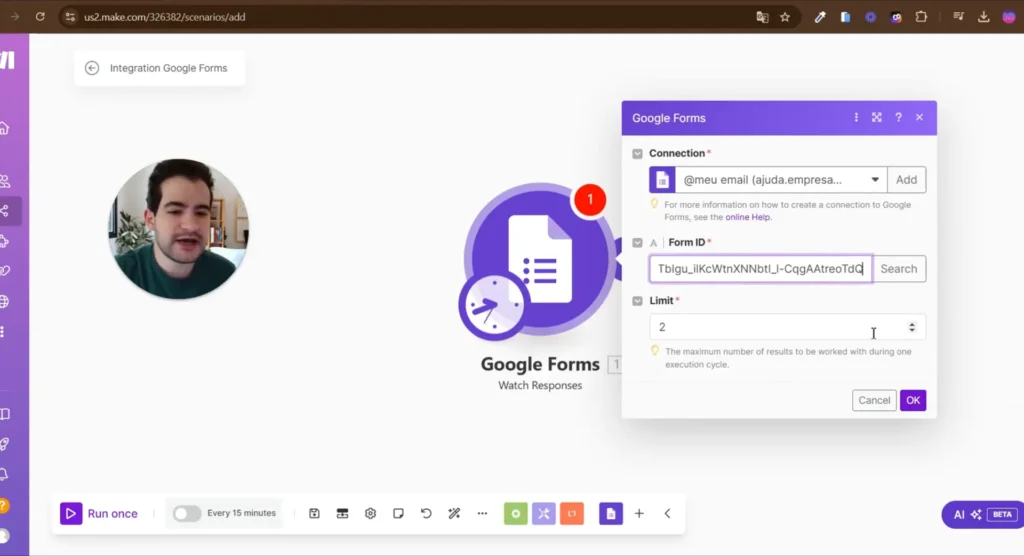The width and height of the screenshot is (1024, 556).
Task: Click the Integration Google Forms scenario title
Action: tap(168, 68)
